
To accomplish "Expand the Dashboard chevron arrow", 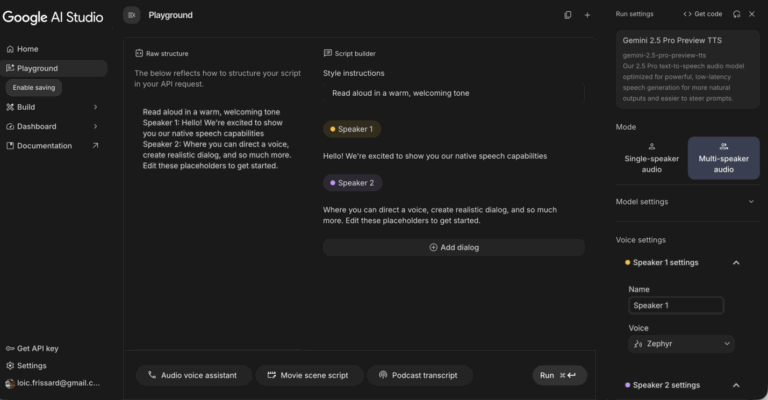I will coord(96,126).
